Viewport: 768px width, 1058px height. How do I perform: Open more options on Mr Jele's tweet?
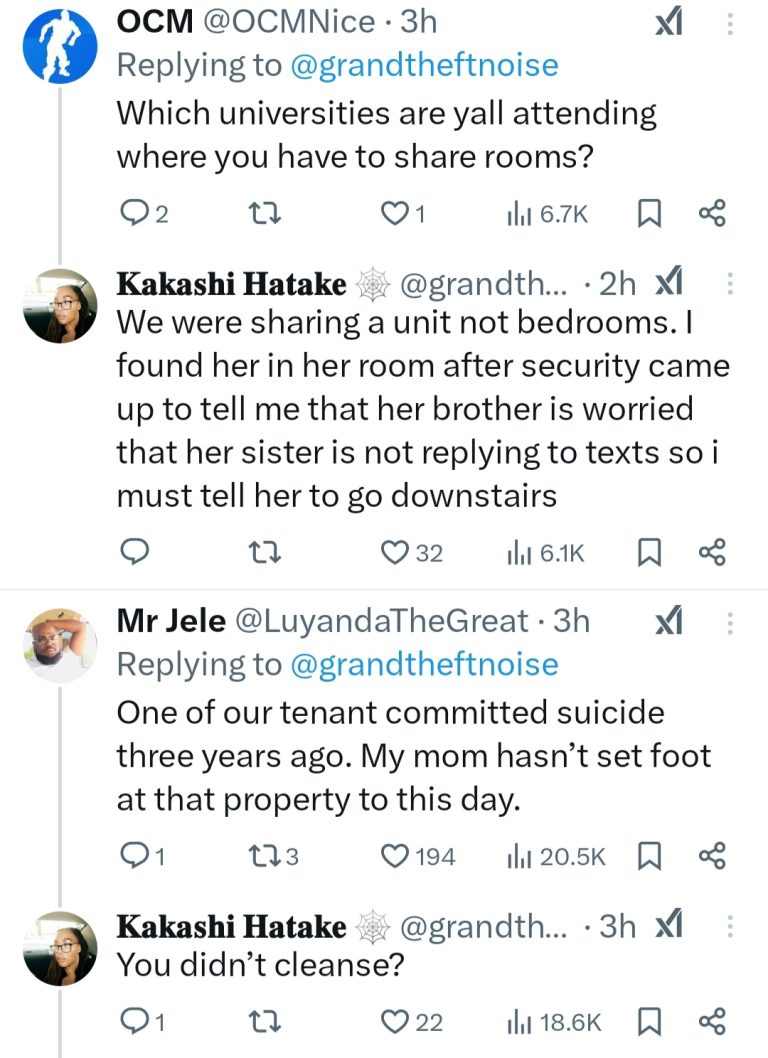(729, 622)
